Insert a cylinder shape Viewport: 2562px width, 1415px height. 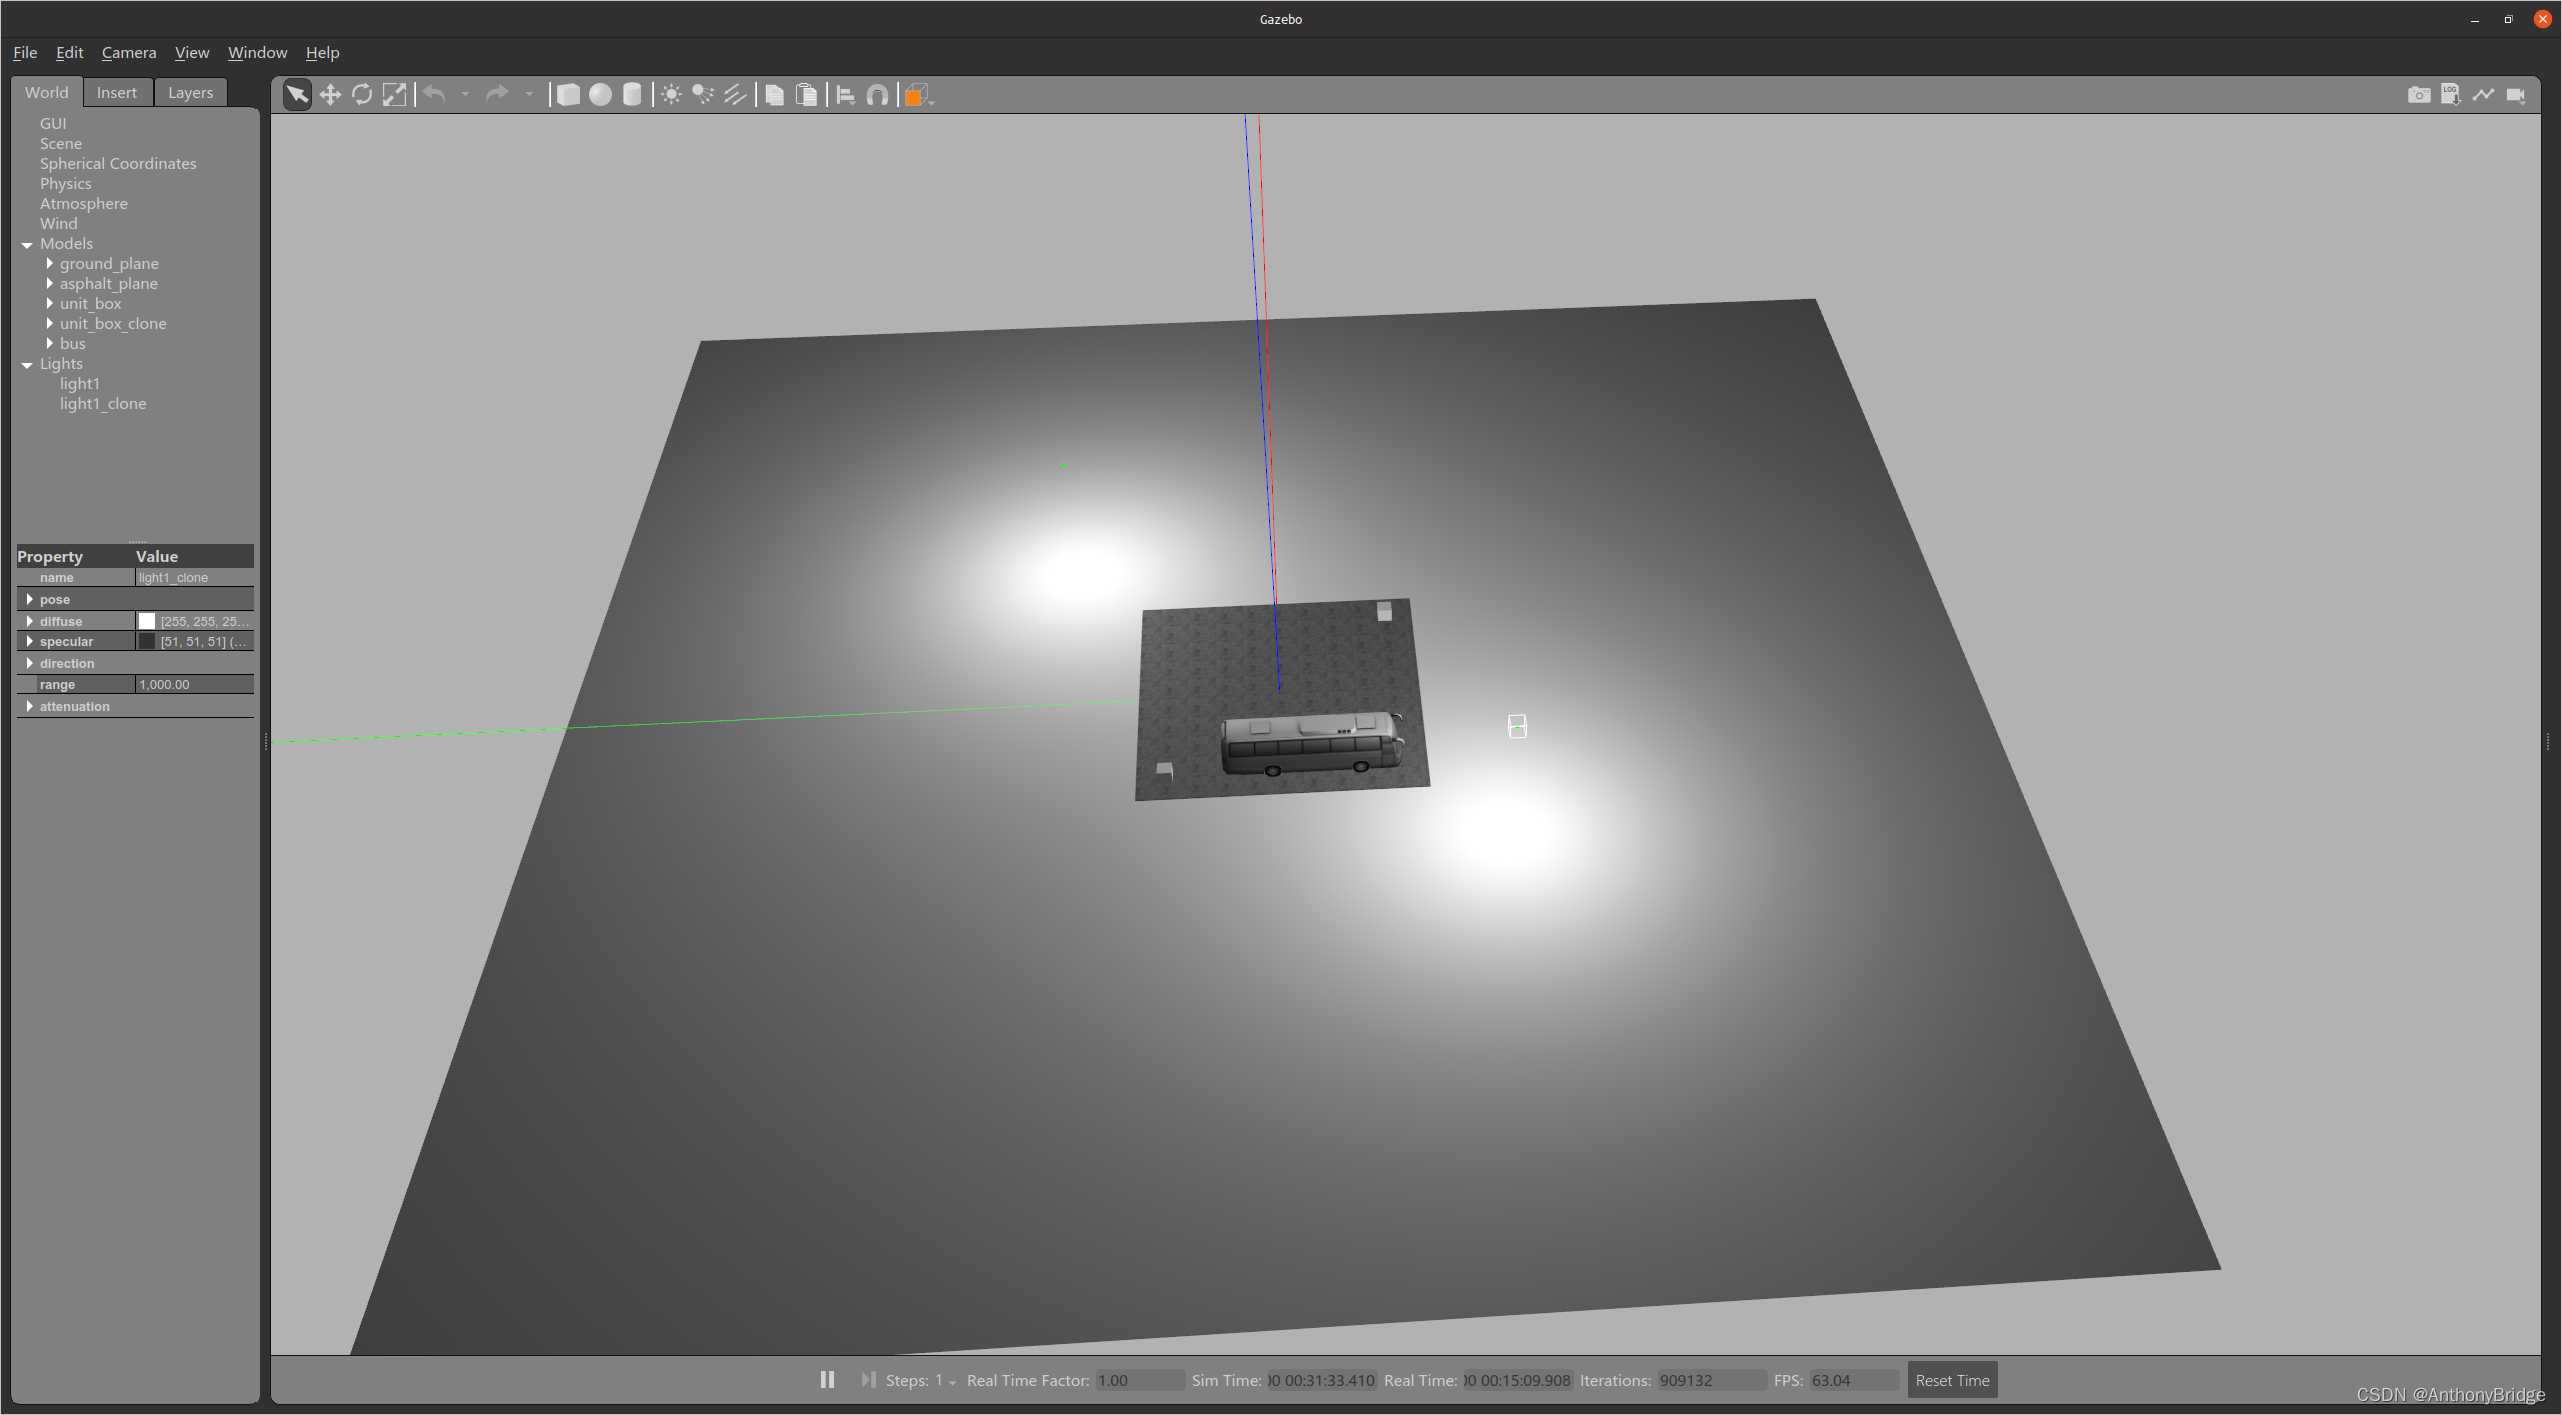[632, 95]
